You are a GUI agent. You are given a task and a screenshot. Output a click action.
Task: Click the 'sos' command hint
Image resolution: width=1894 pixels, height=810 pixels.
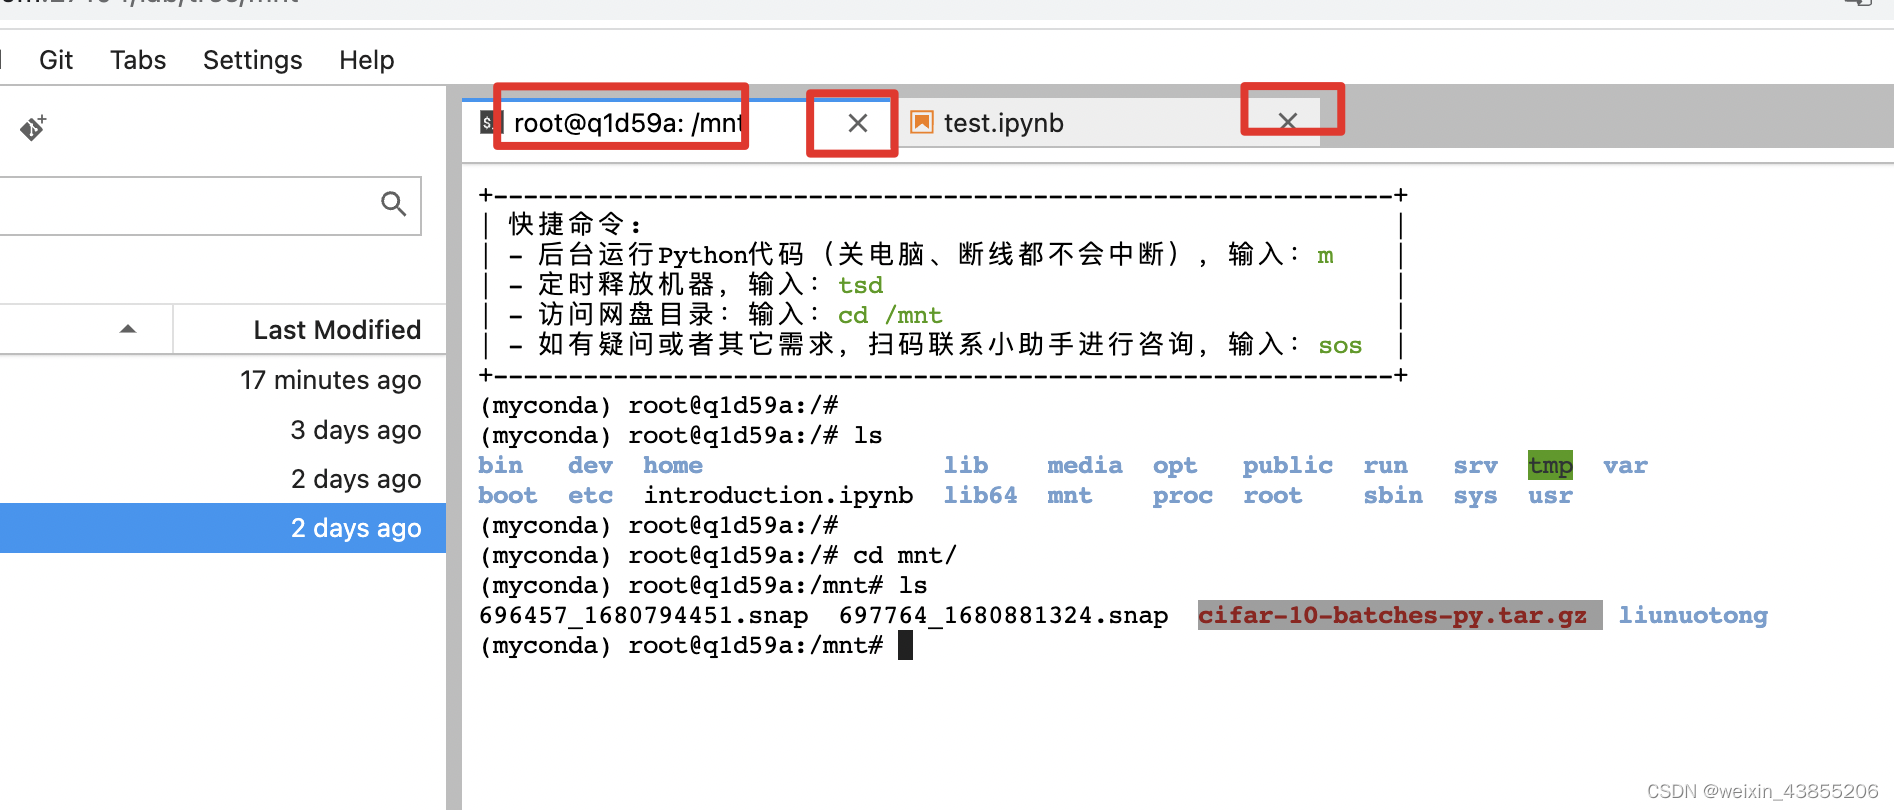pos(1340,346)
